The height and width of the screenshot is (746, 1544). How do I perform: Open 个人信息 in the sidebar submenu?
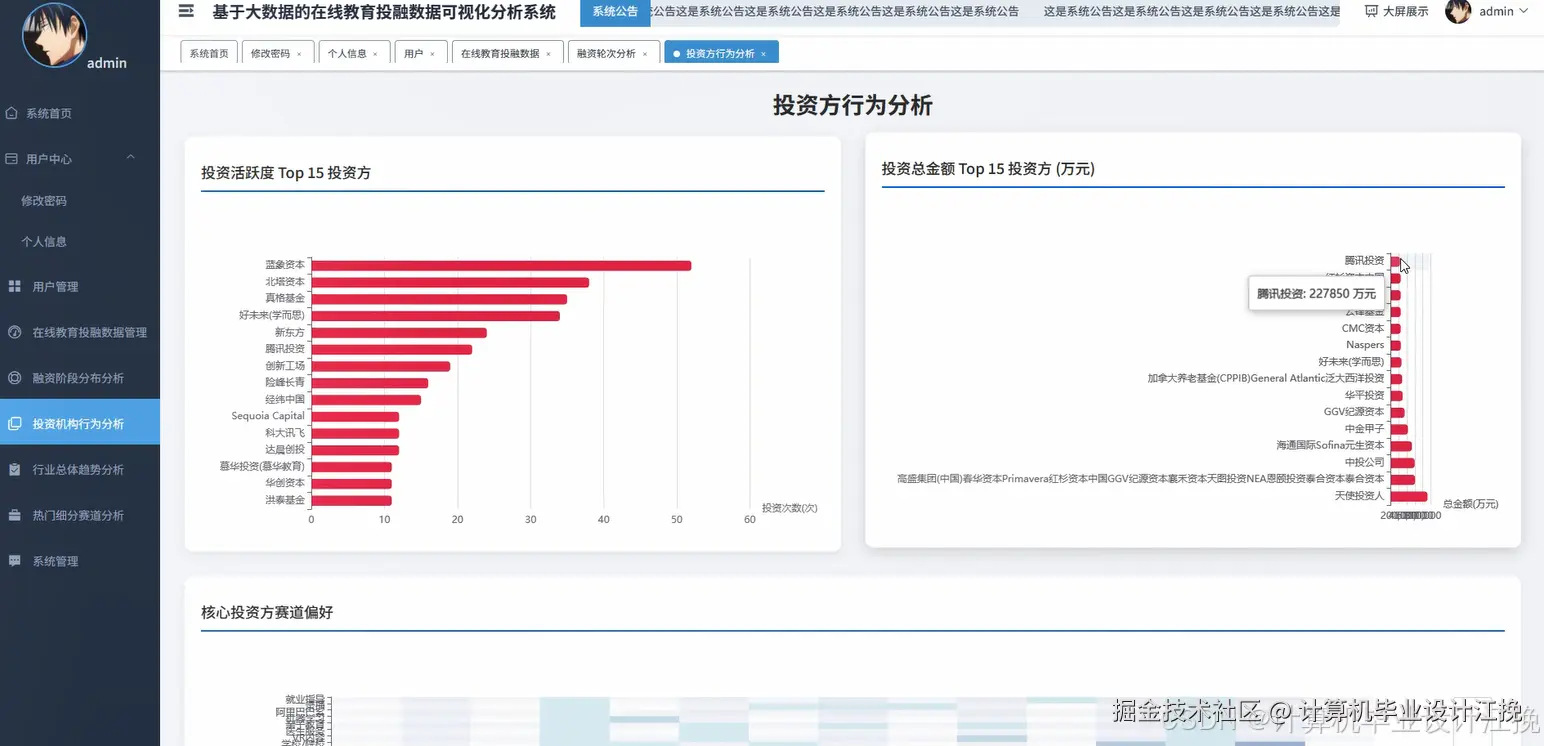point(44,242)
